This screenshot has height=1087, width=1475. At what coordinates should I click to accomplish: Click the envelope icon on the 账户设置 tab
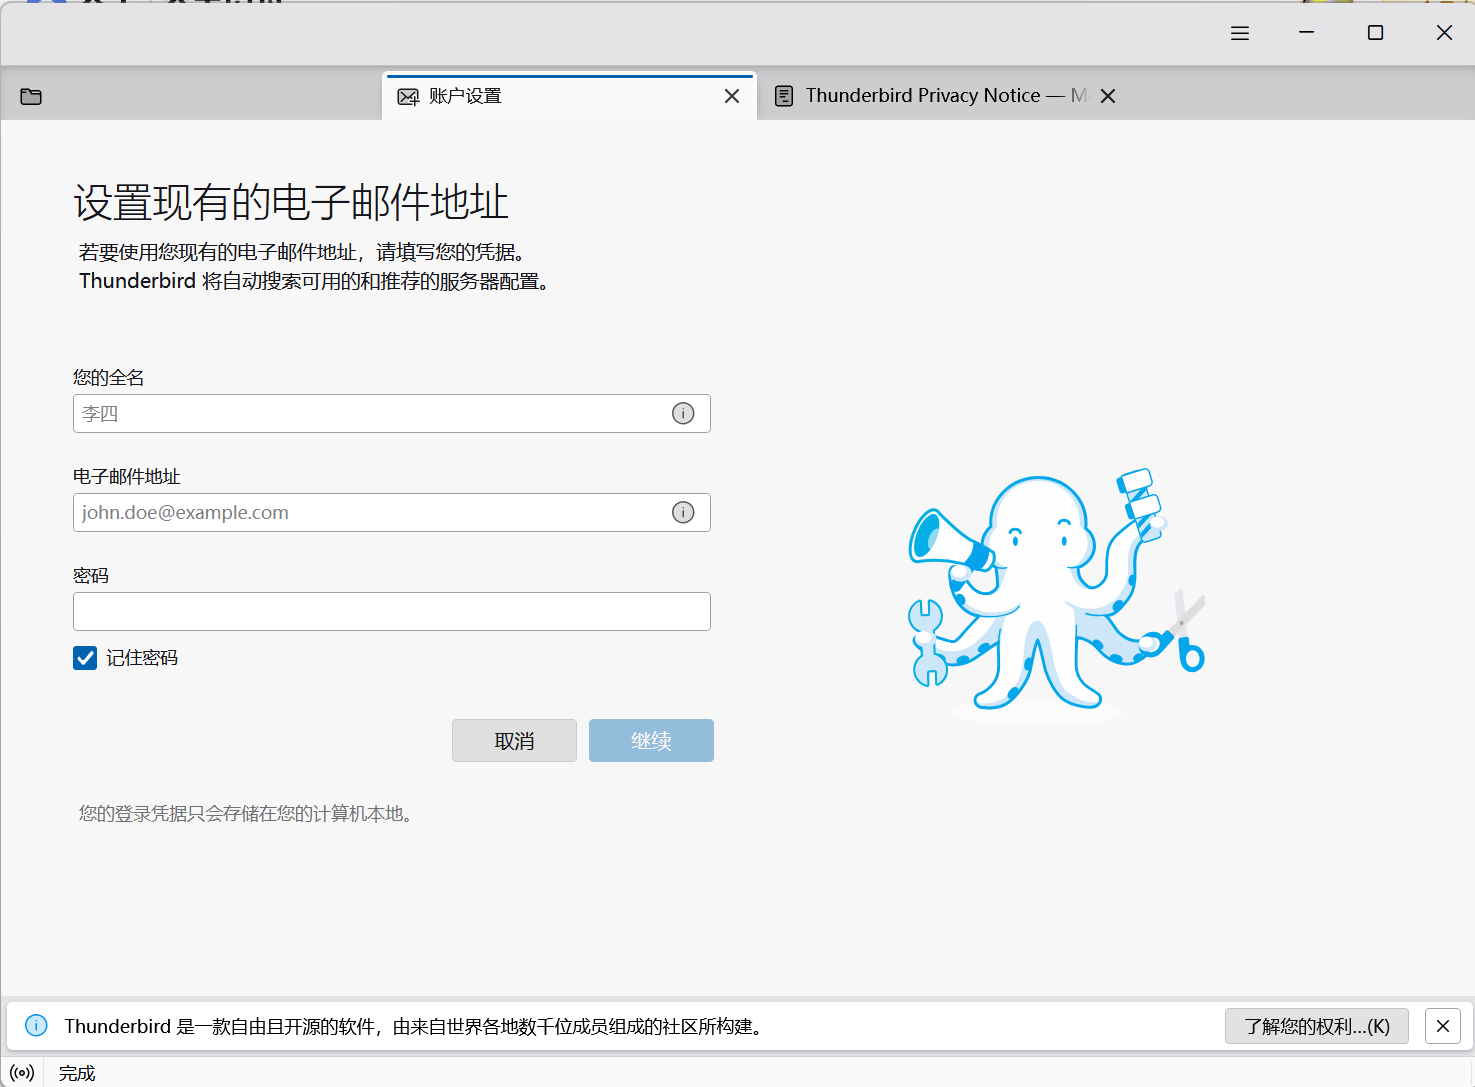(407, 95)
